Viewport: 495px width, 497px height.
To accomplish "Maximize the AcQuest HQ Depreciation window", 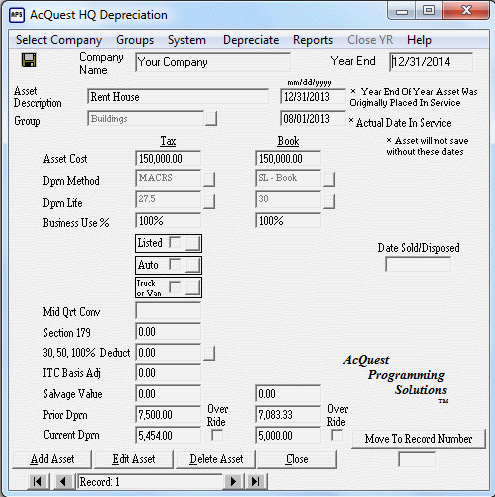I will point(429,11).
